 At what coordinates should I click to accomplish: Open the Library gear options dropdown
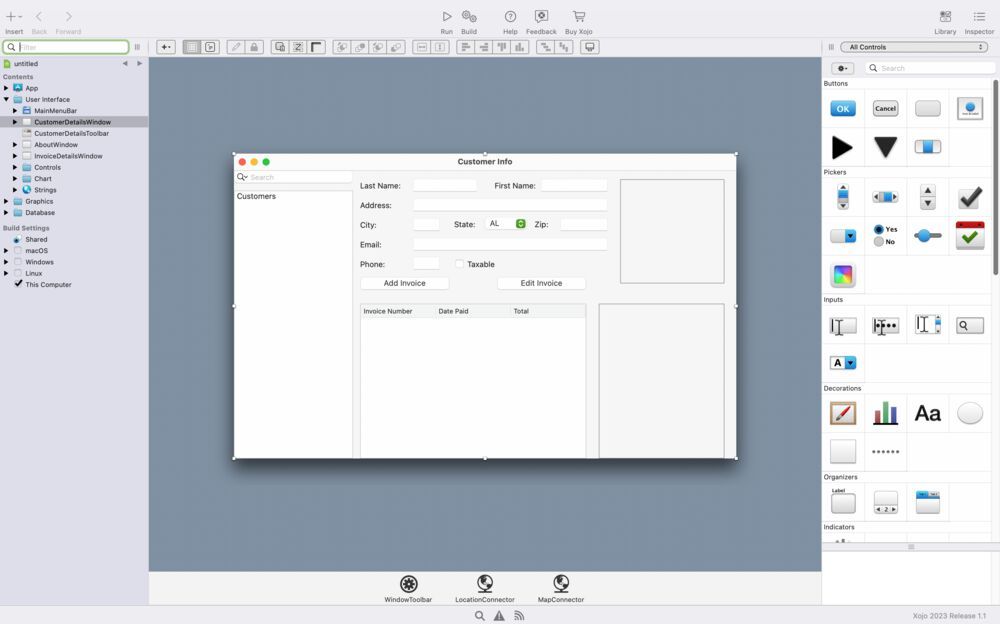coord(842,68)
